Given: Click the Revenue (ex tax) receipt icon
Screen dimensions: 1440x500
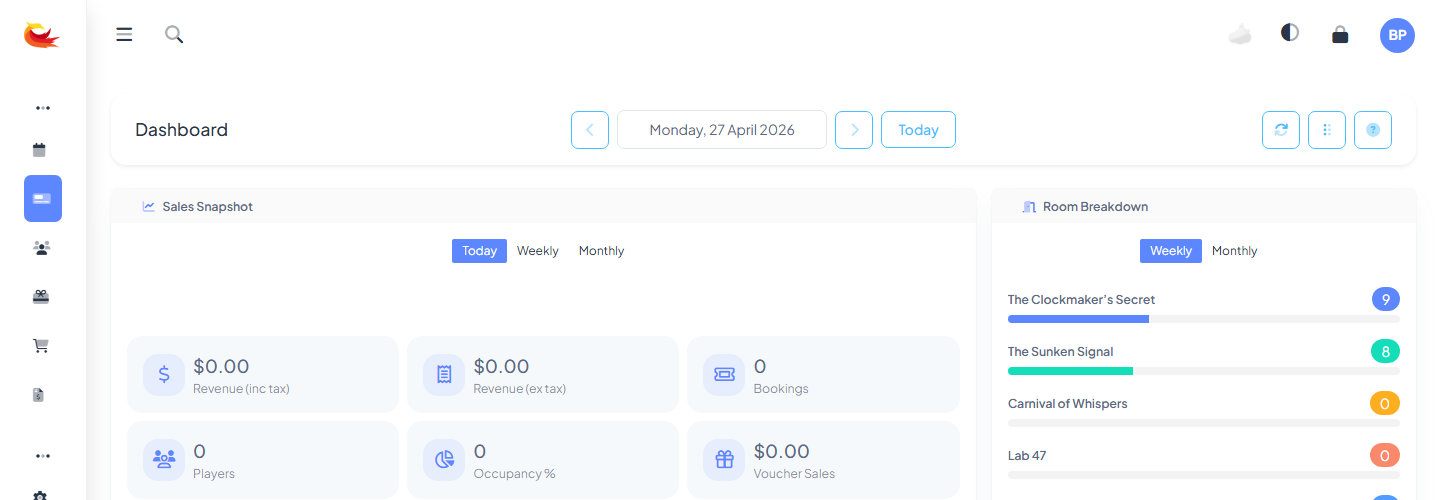Looking at the screenshot, I should (x=443, y=374).
